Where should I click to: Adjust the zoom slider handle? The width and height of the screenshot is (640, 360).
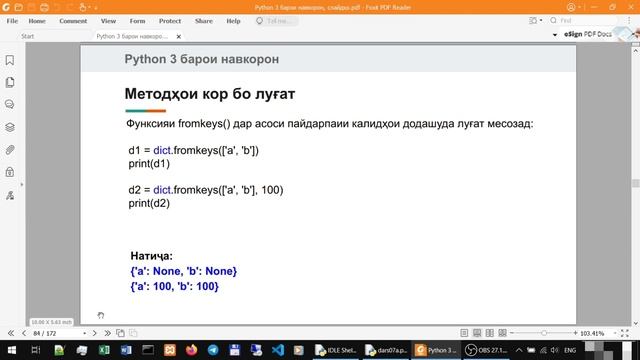pyautogui.click(x=544, y=333)
